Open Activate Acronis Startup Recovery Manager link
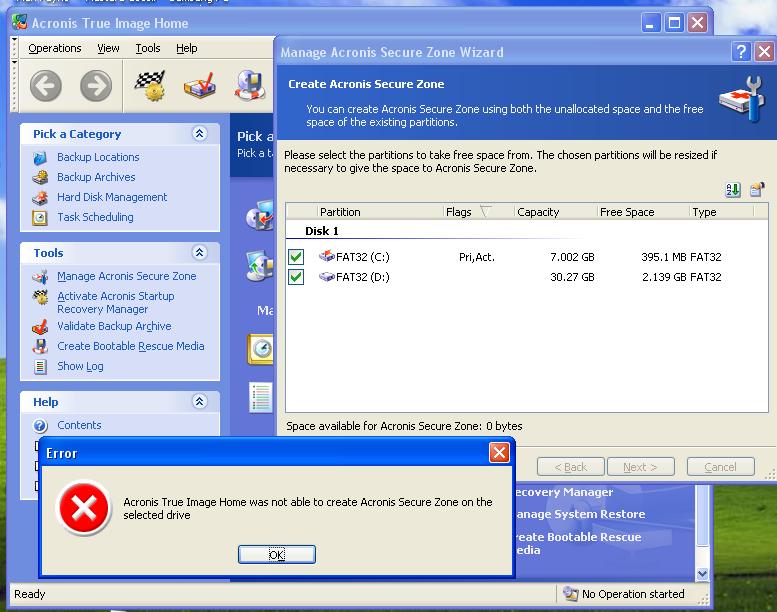Viewport: 777px width, 612px height. click(x=116, y=302)
